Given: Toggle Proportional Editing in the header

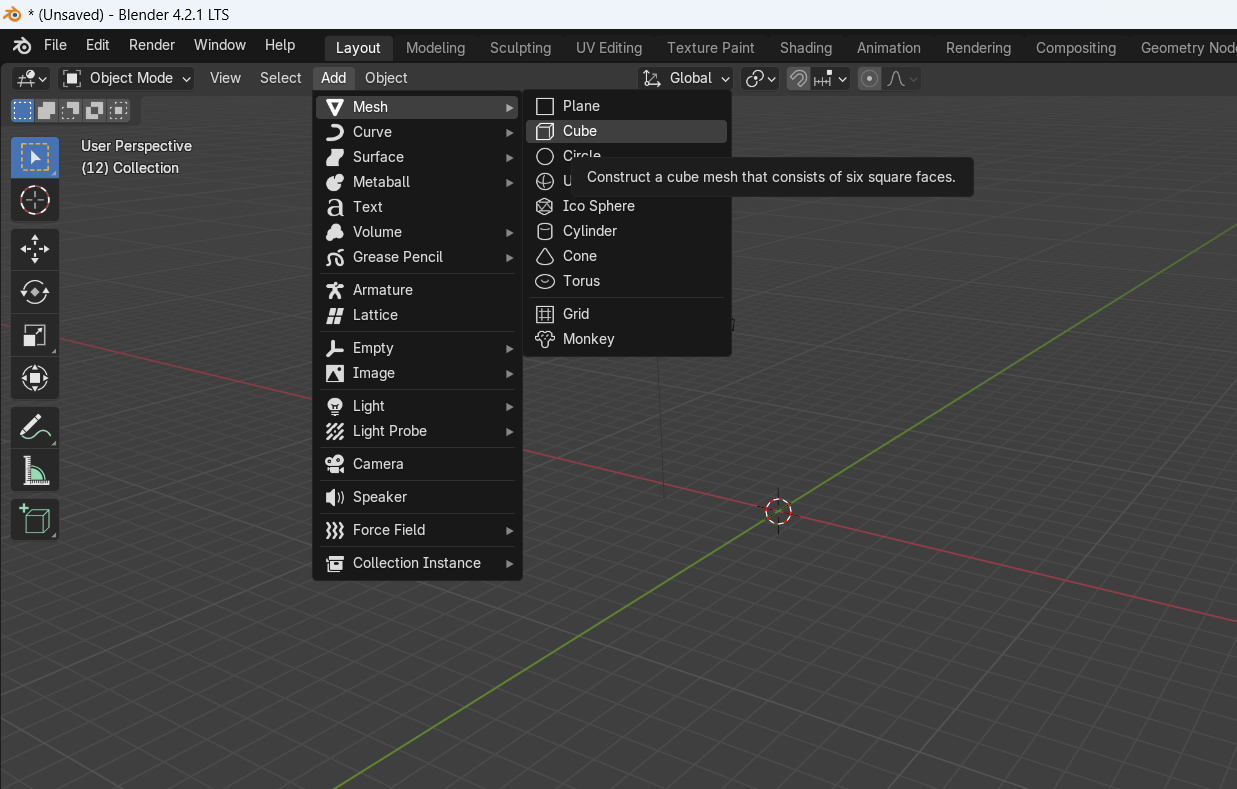Looking at the screenshot, I should (x=869, y=78).
